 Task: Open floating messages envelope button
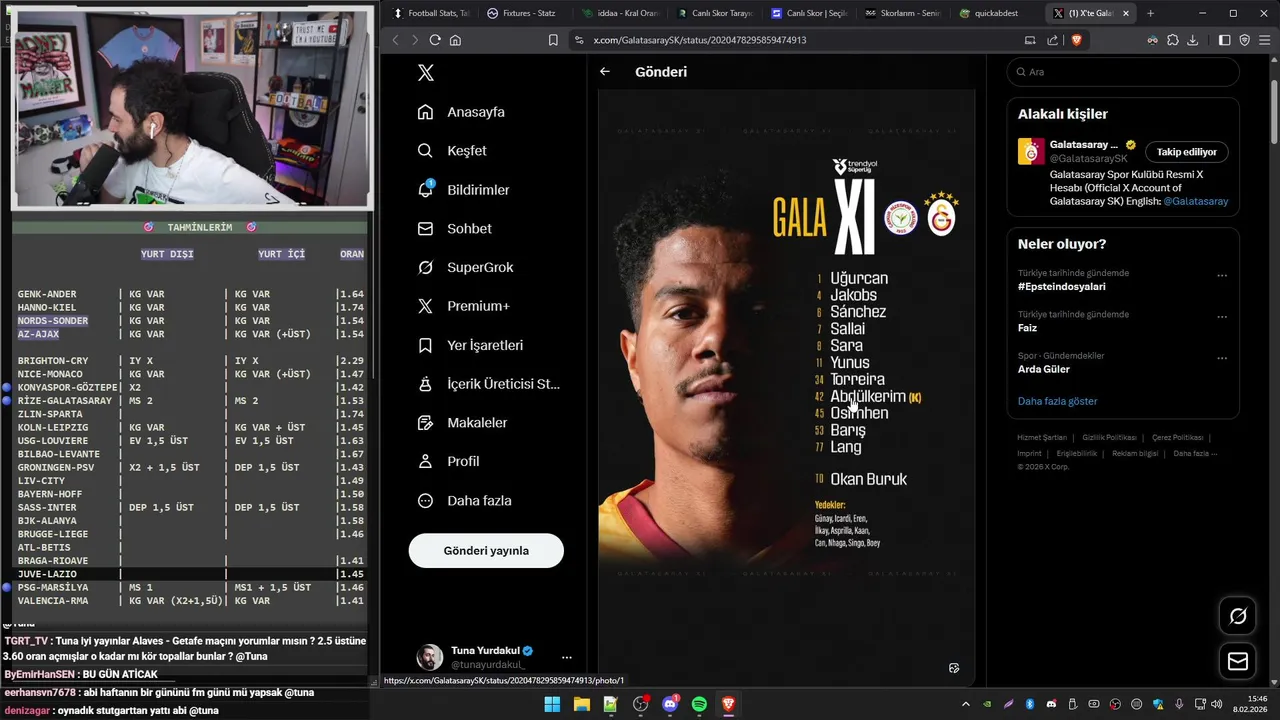(1238, 662)
